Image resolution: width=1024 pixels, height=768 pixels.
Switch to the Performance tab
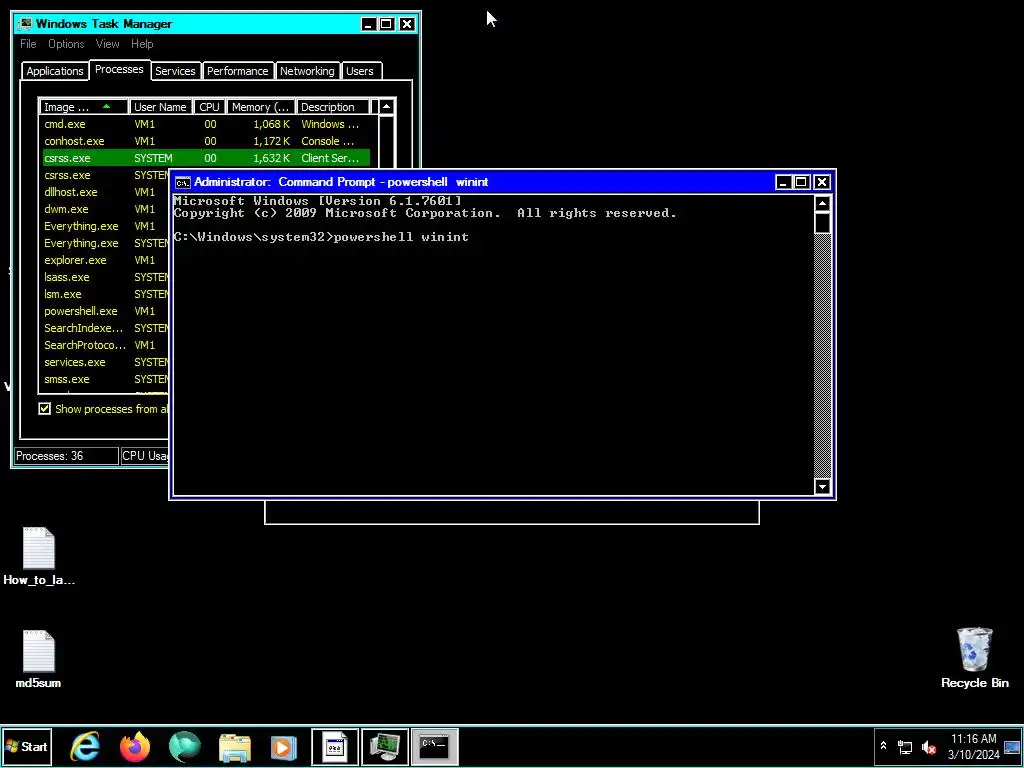[x=237, y=71]
